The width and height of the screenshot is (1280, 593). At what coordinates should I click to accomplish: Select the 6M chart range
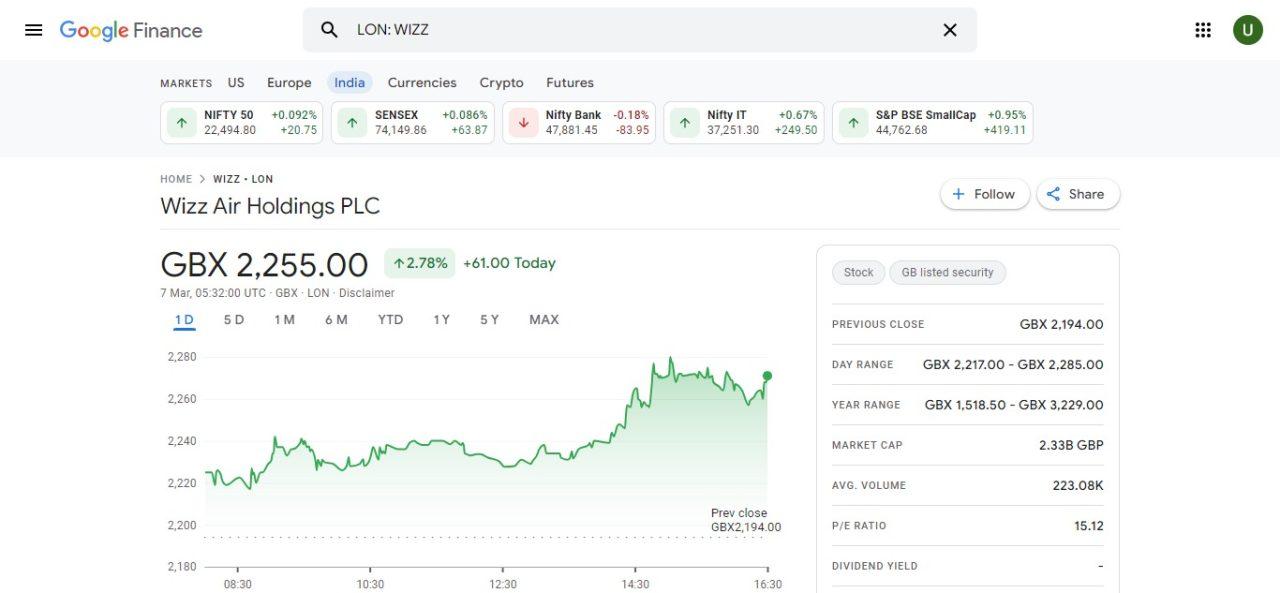point(336,320)
